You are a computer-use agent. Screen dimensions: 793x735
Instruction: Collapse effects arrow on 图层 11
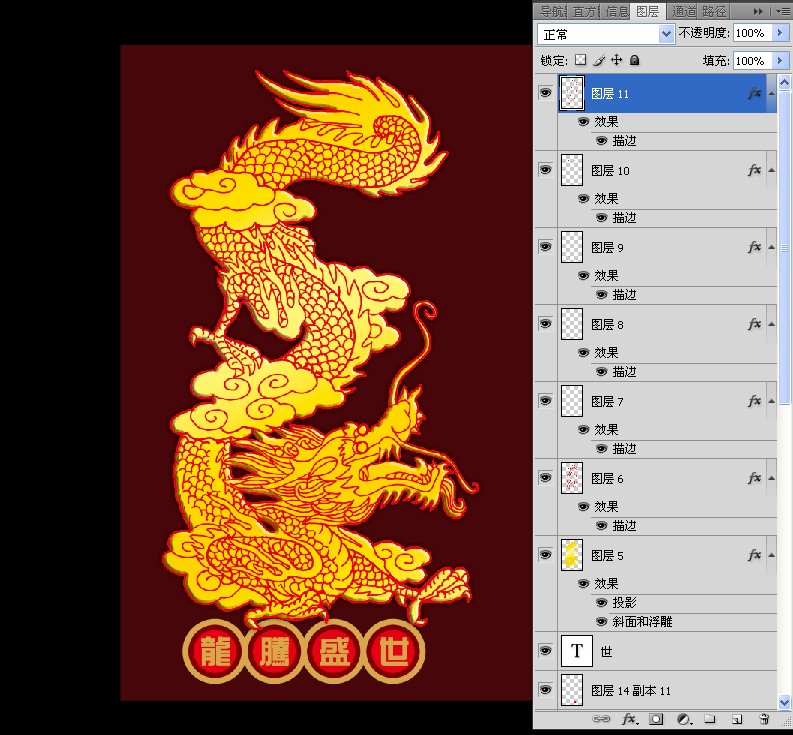(x=771, y=93)
